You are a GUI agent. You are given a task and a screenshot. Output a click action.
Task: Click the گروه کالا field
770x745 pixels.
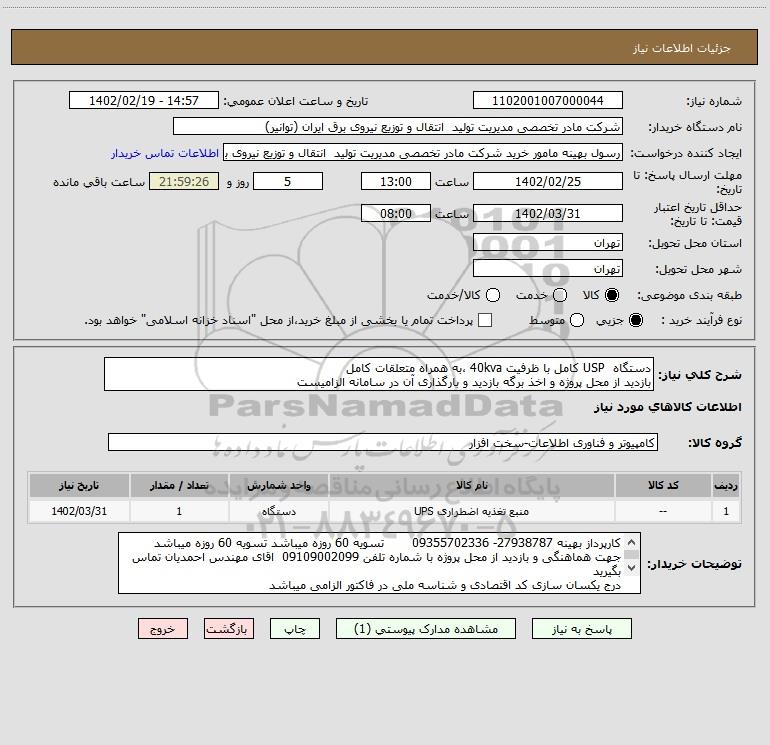383,442
